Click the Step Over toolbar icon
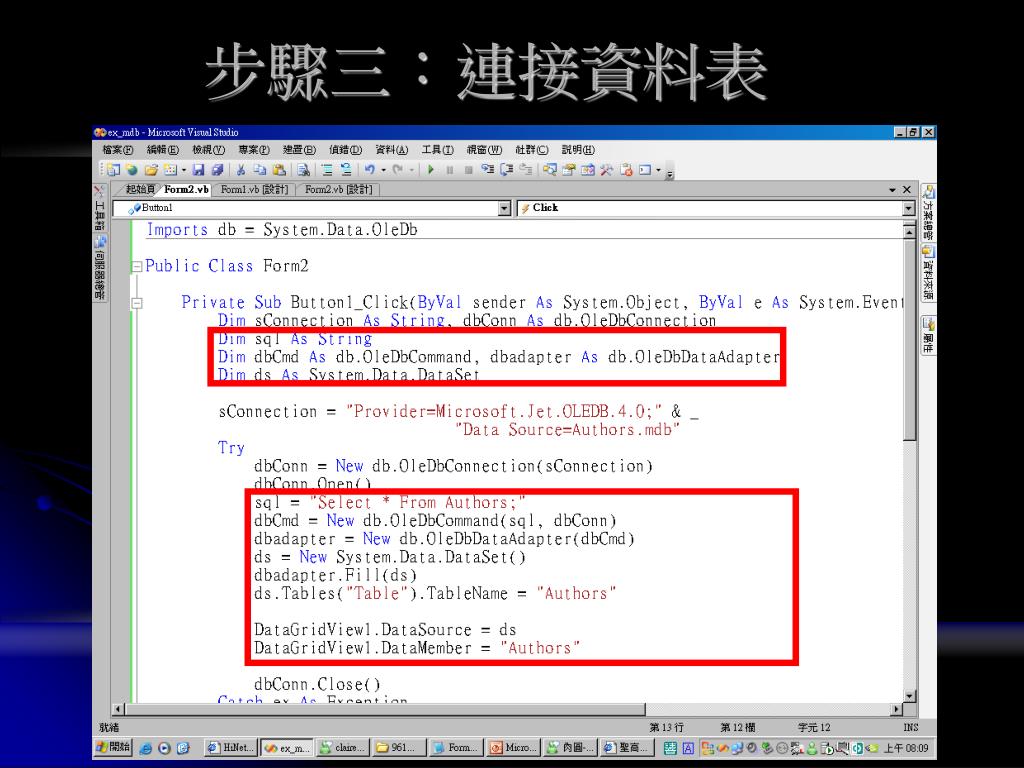1024x768 pixels. pyautogui.click(x=506, y=170)
